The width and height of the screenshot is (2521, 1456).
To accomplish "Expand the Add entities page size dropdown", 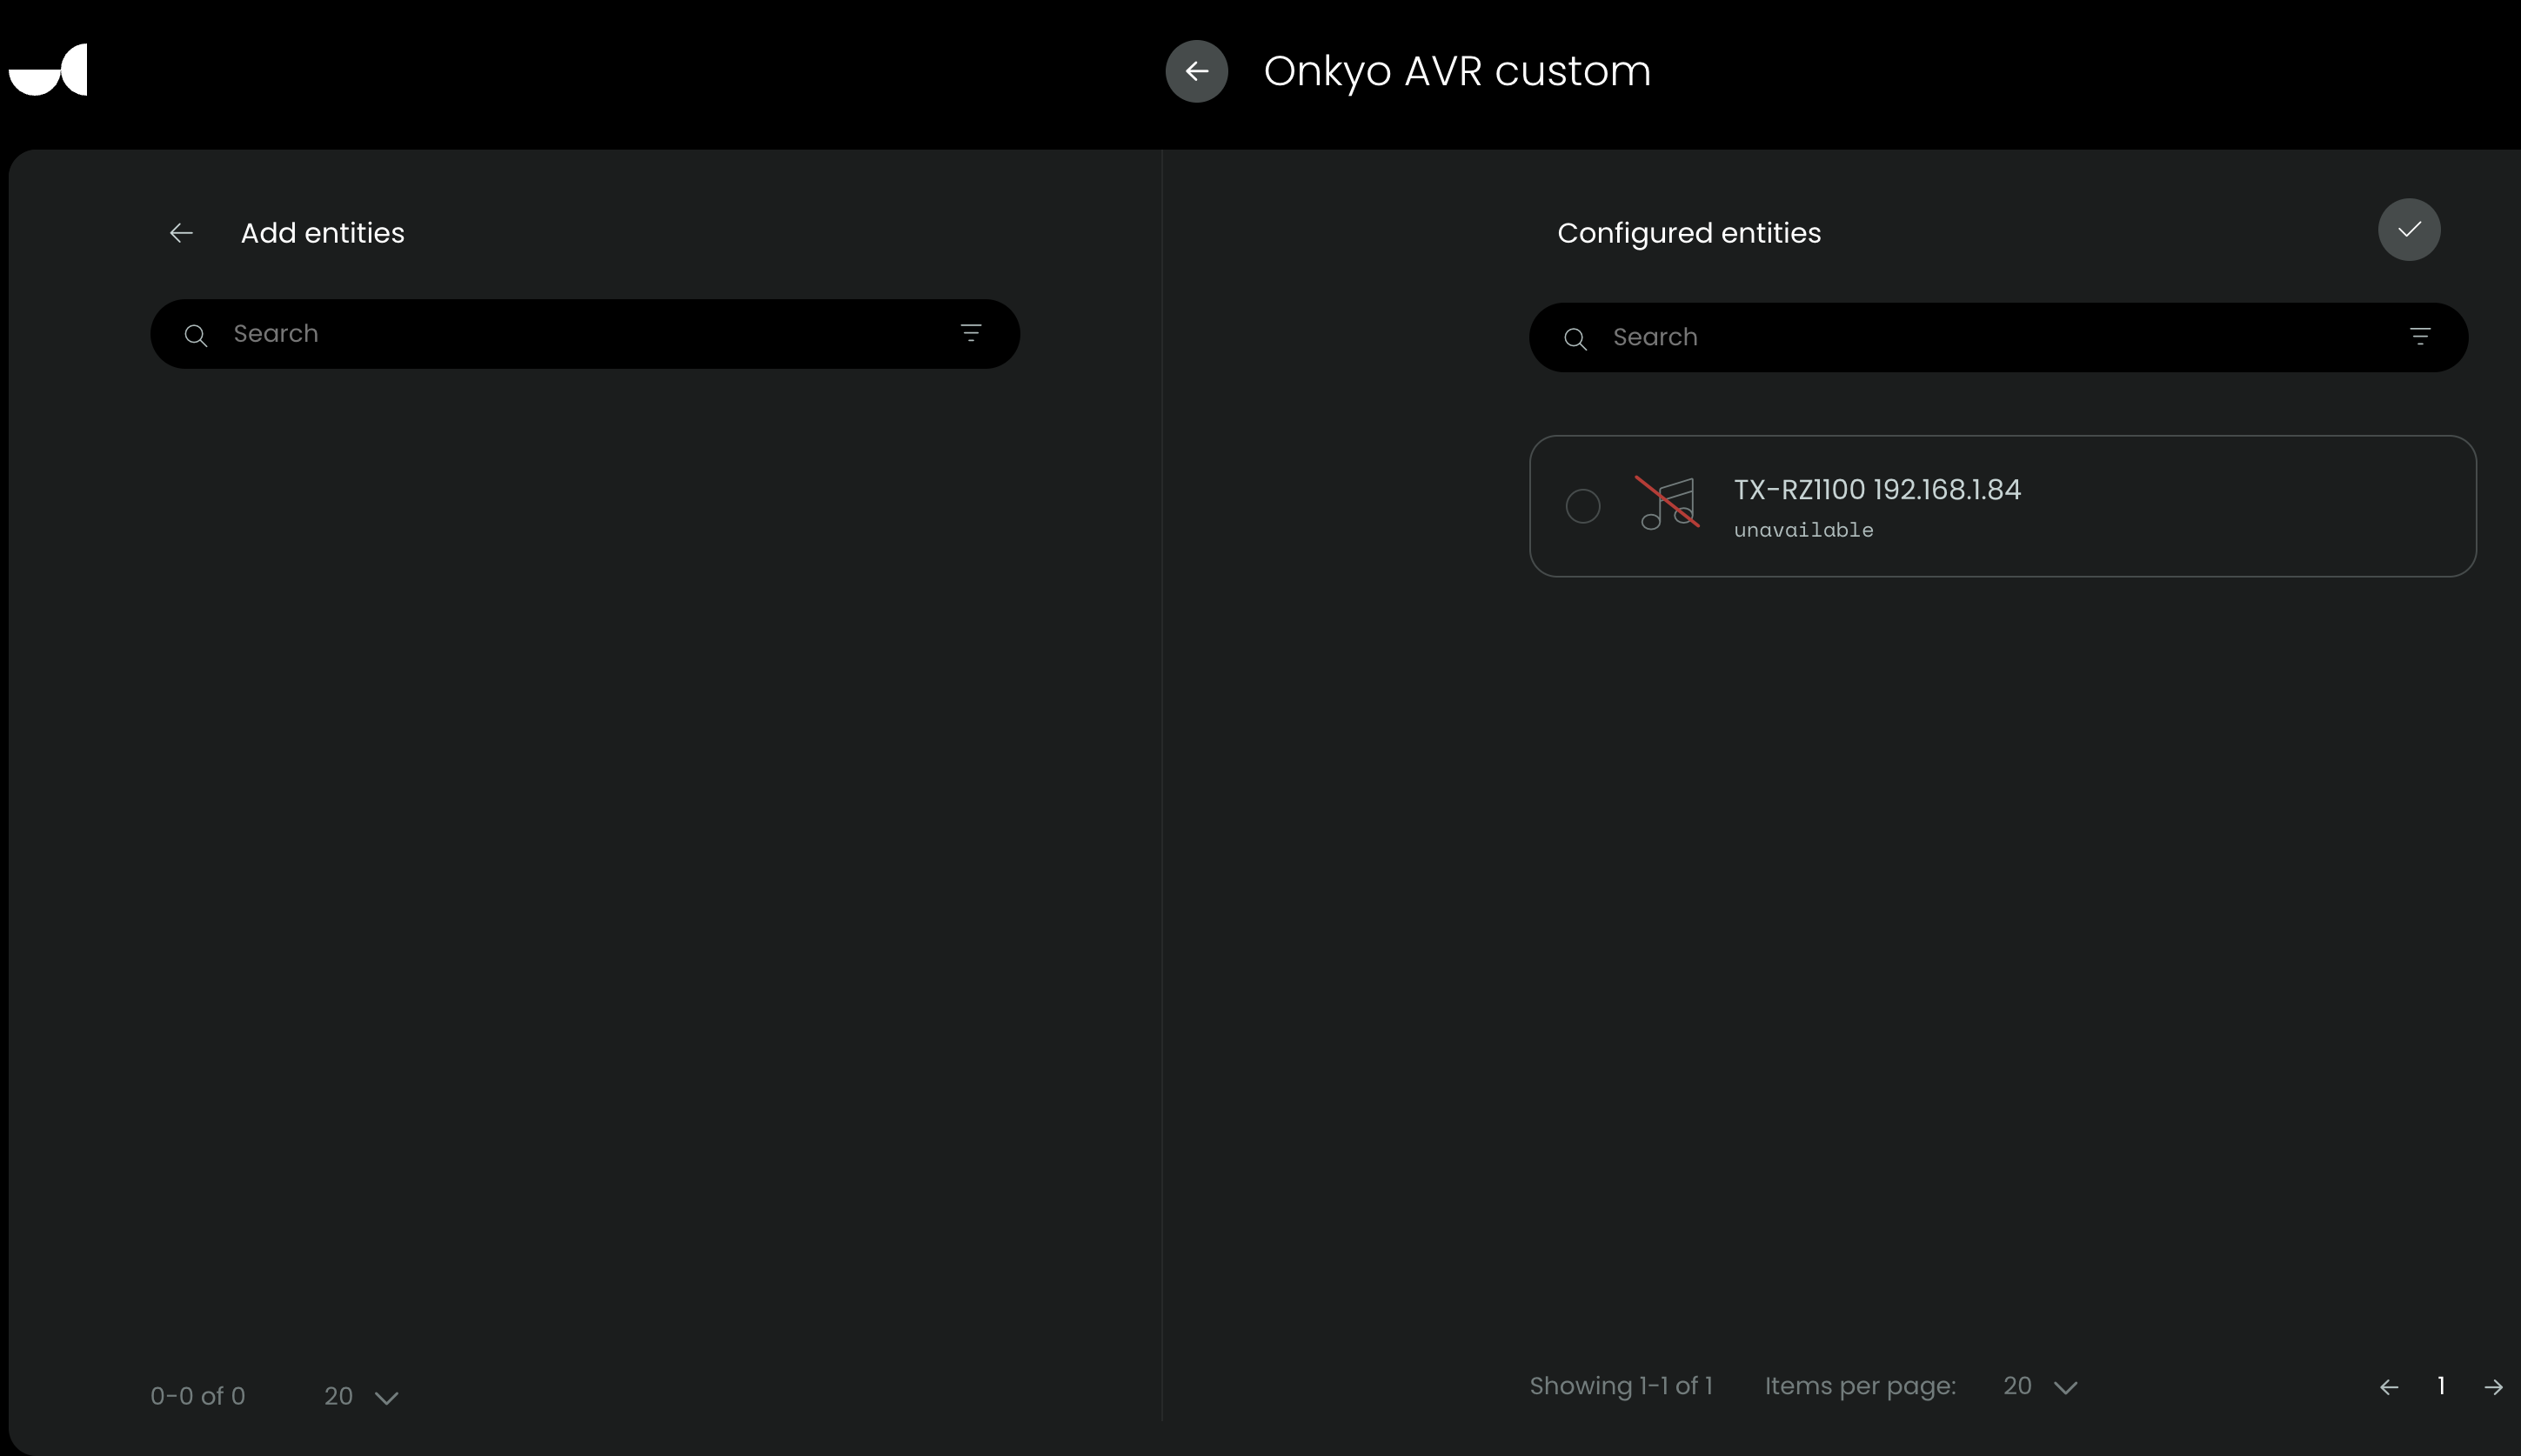I will click(x=386, y=1397).
